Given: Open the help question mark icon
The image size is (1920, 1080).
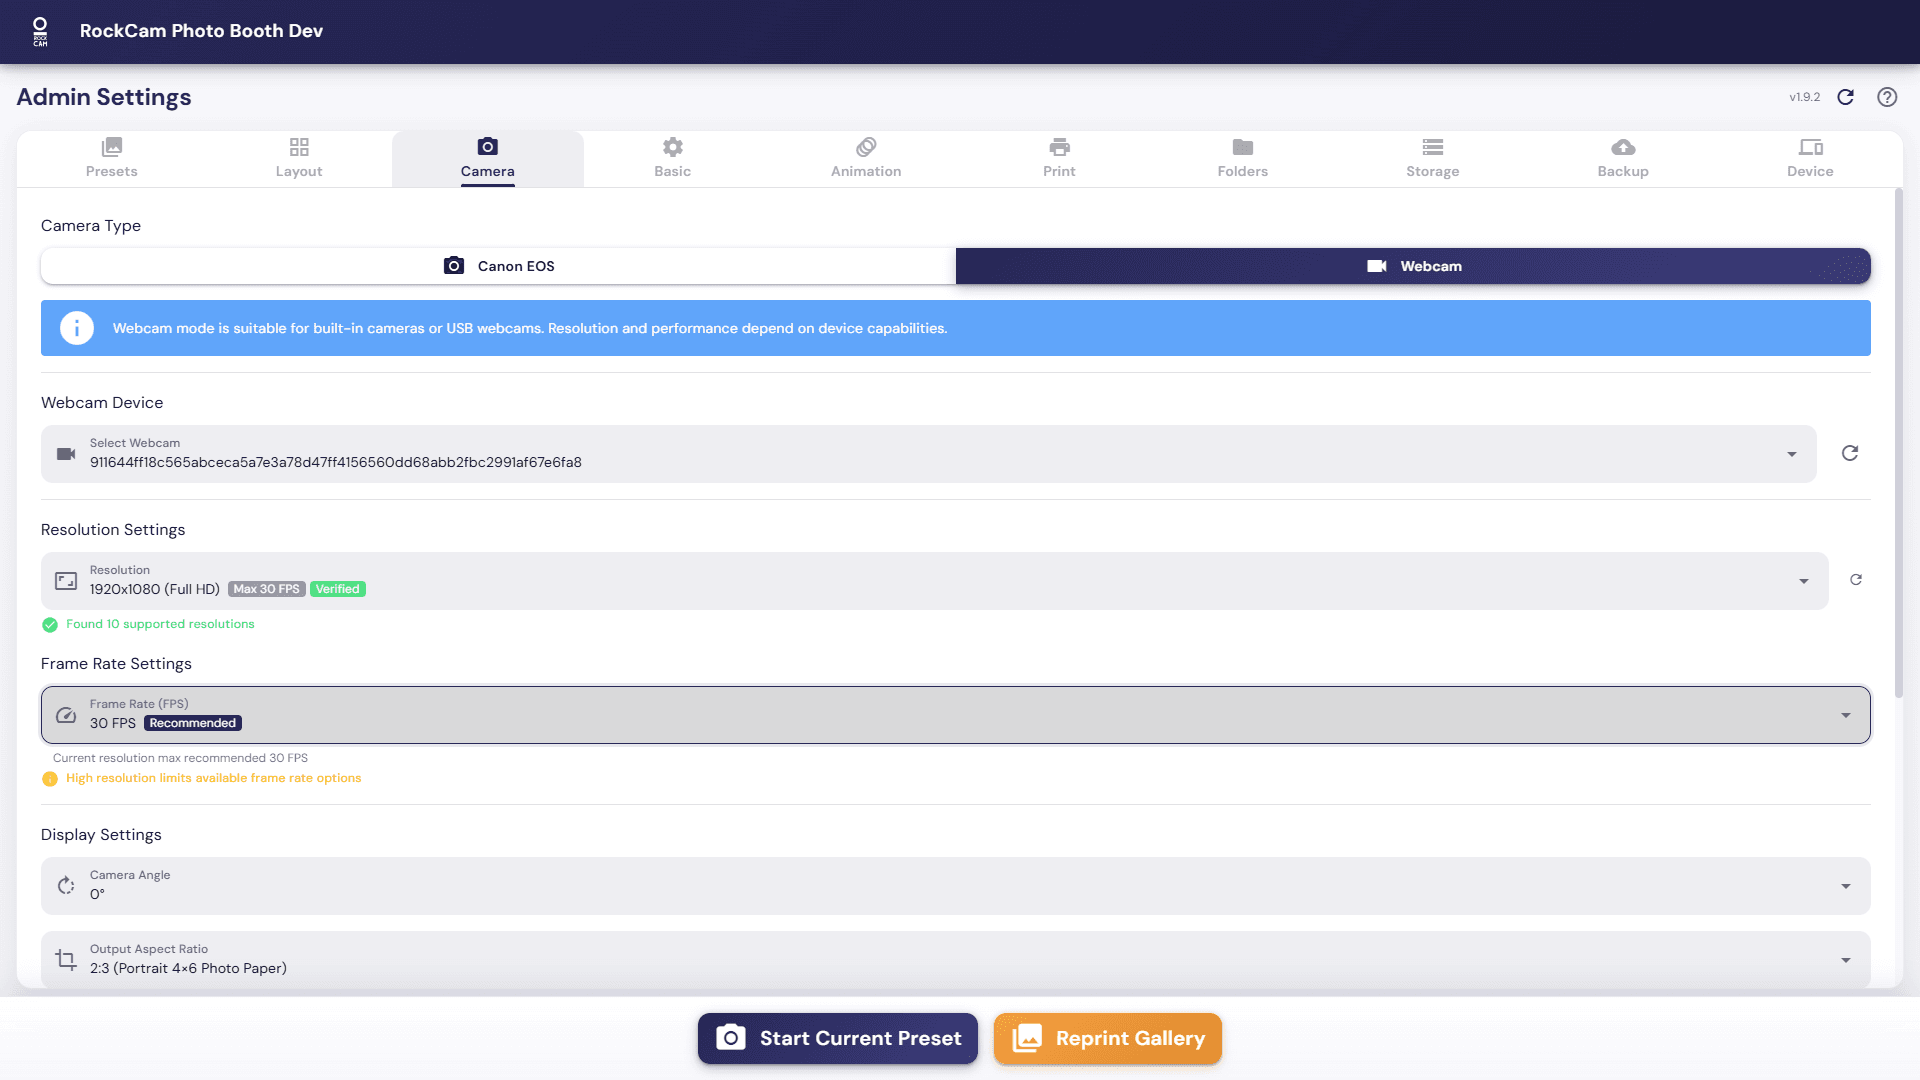Looking at the screenshot, I should (1887, 97).
